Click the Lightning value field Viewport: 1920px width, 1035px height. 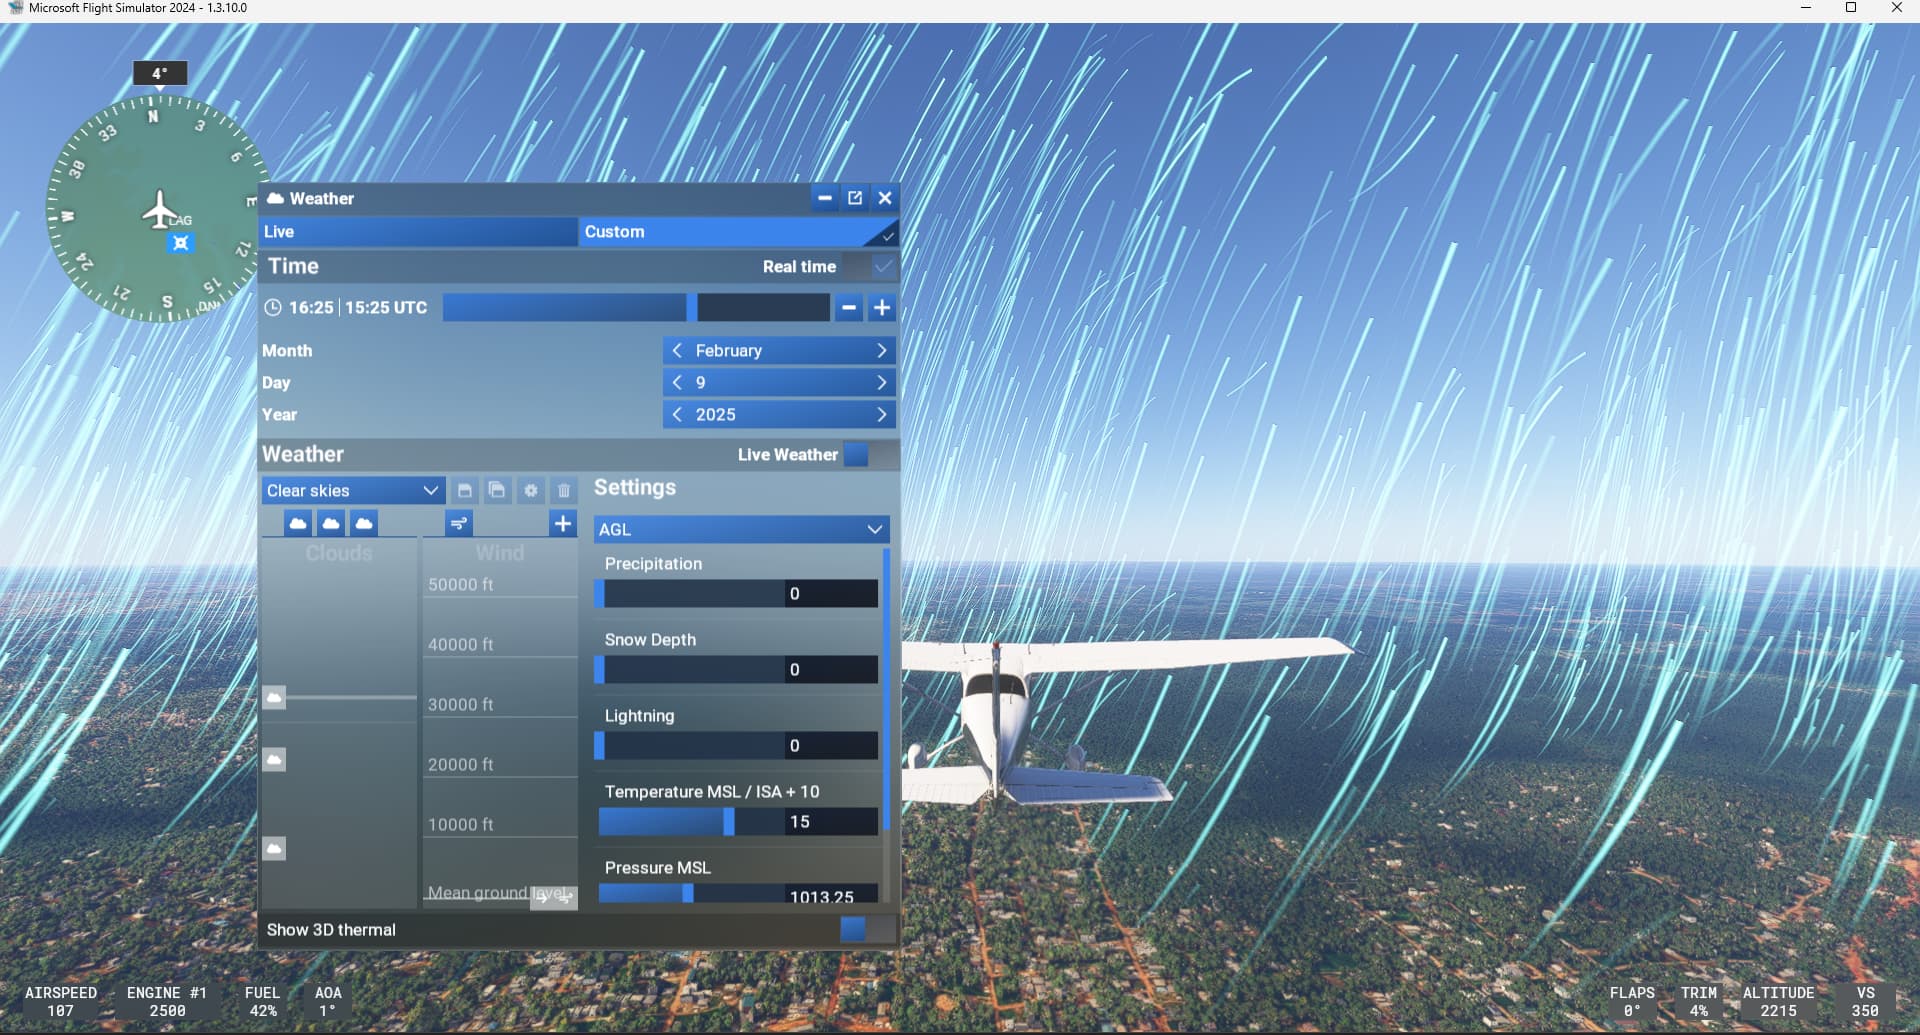point(831,746)
